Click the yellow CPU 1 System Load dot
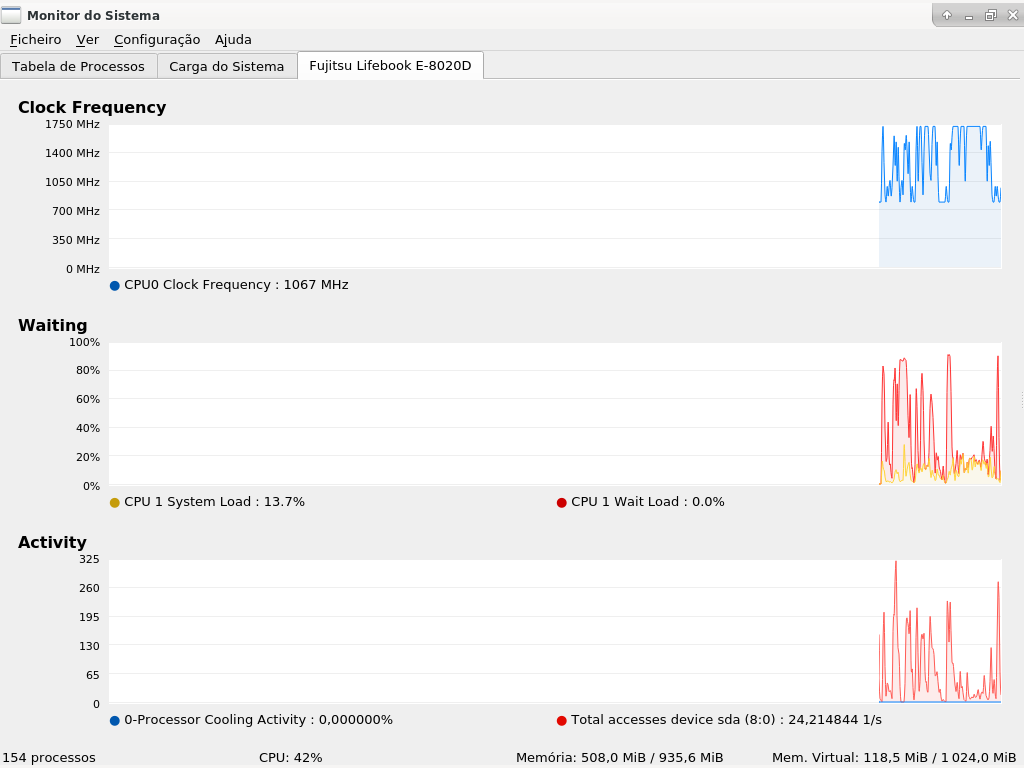1024x768 pixels. pos(115,503)
